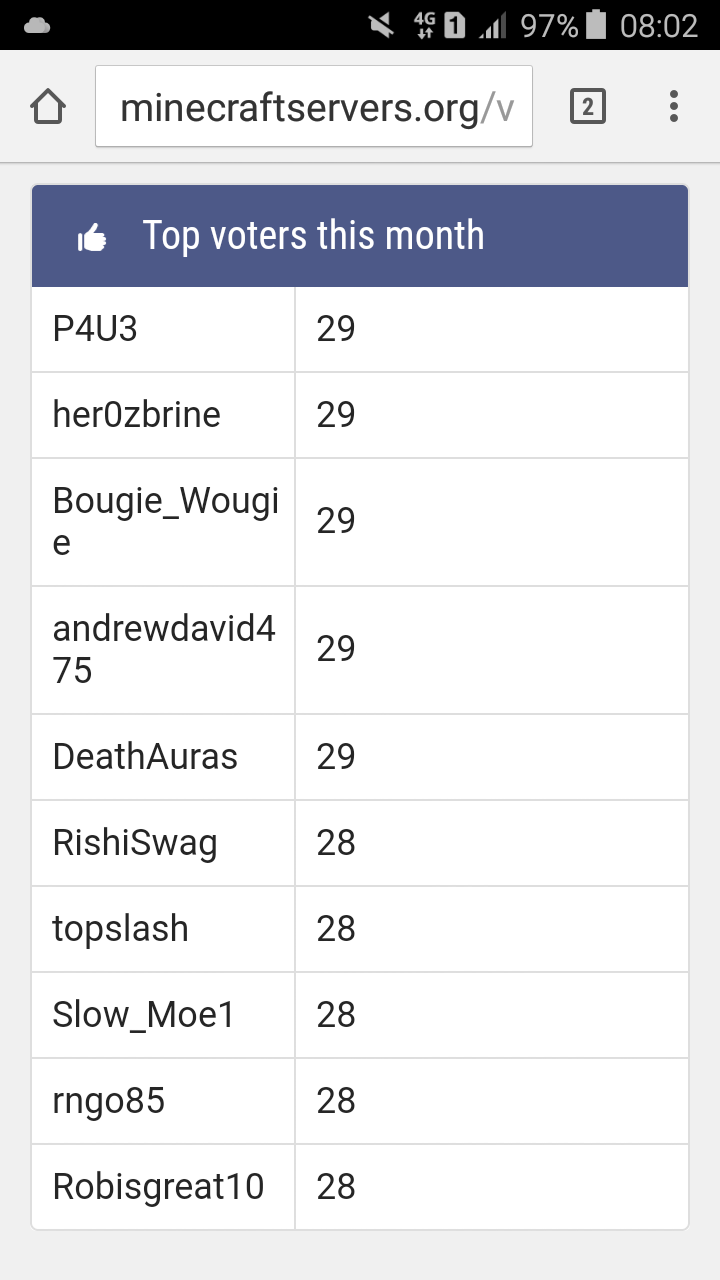Open the tab switcher showing 2 tabs
This screenshot has width=720, height=1280.
tap(588, 106)
